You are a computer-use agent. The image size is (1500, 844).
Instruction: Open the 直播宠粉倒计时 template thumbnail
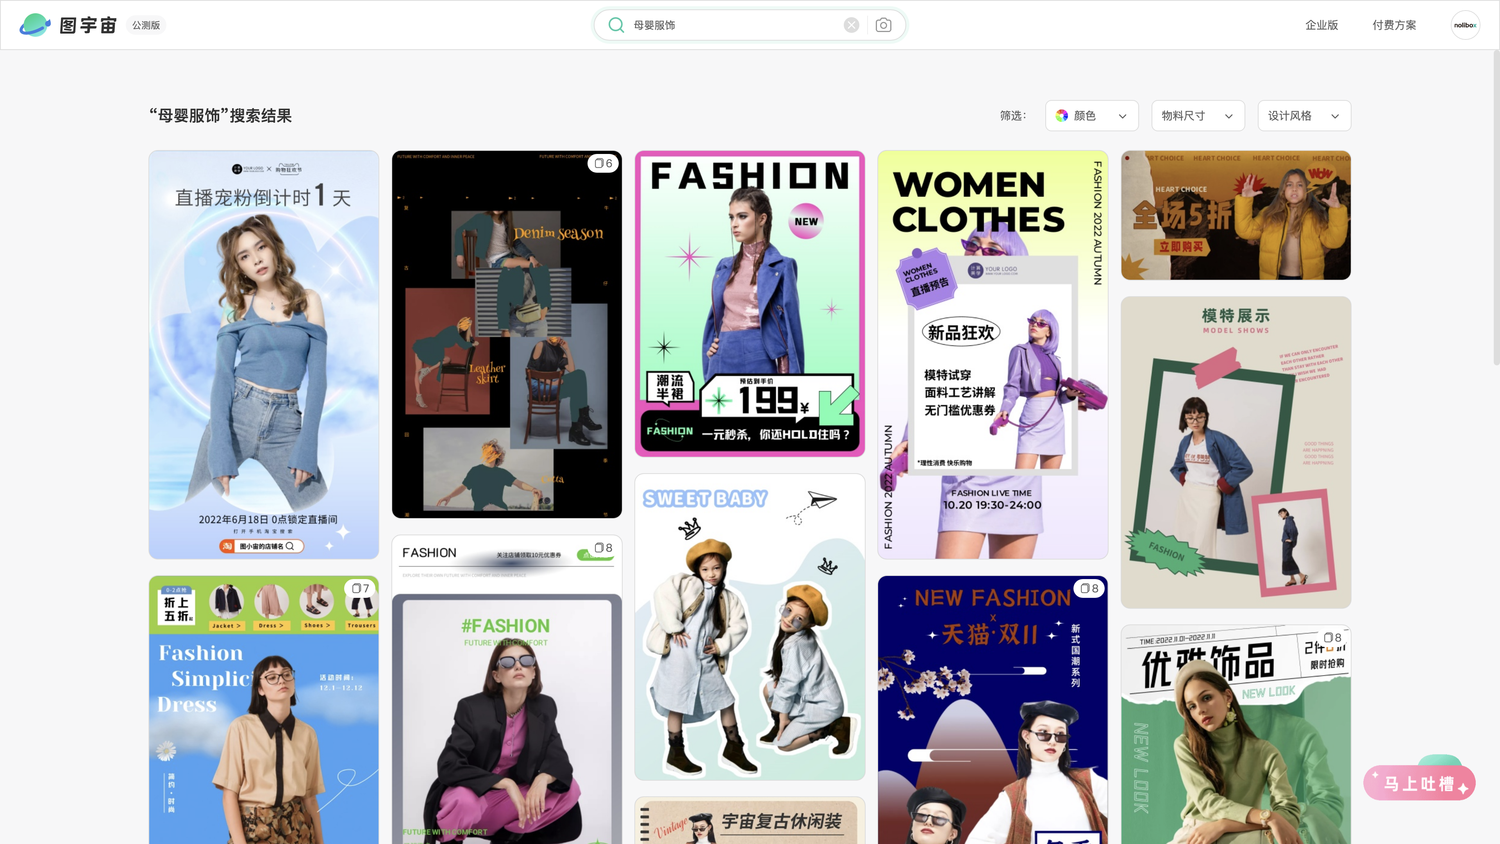pos(264,355)
